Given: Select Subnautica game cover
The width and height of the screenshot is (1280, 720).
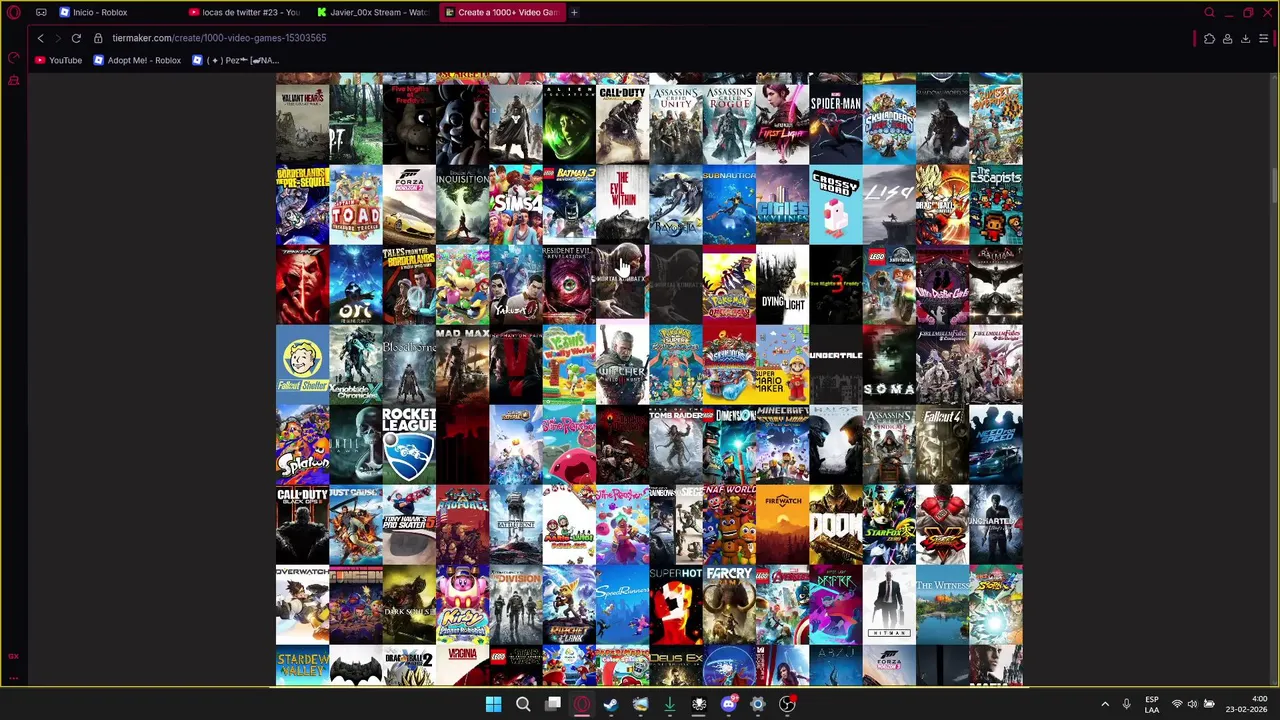Looking at the screenshot, I should (729, 205).
